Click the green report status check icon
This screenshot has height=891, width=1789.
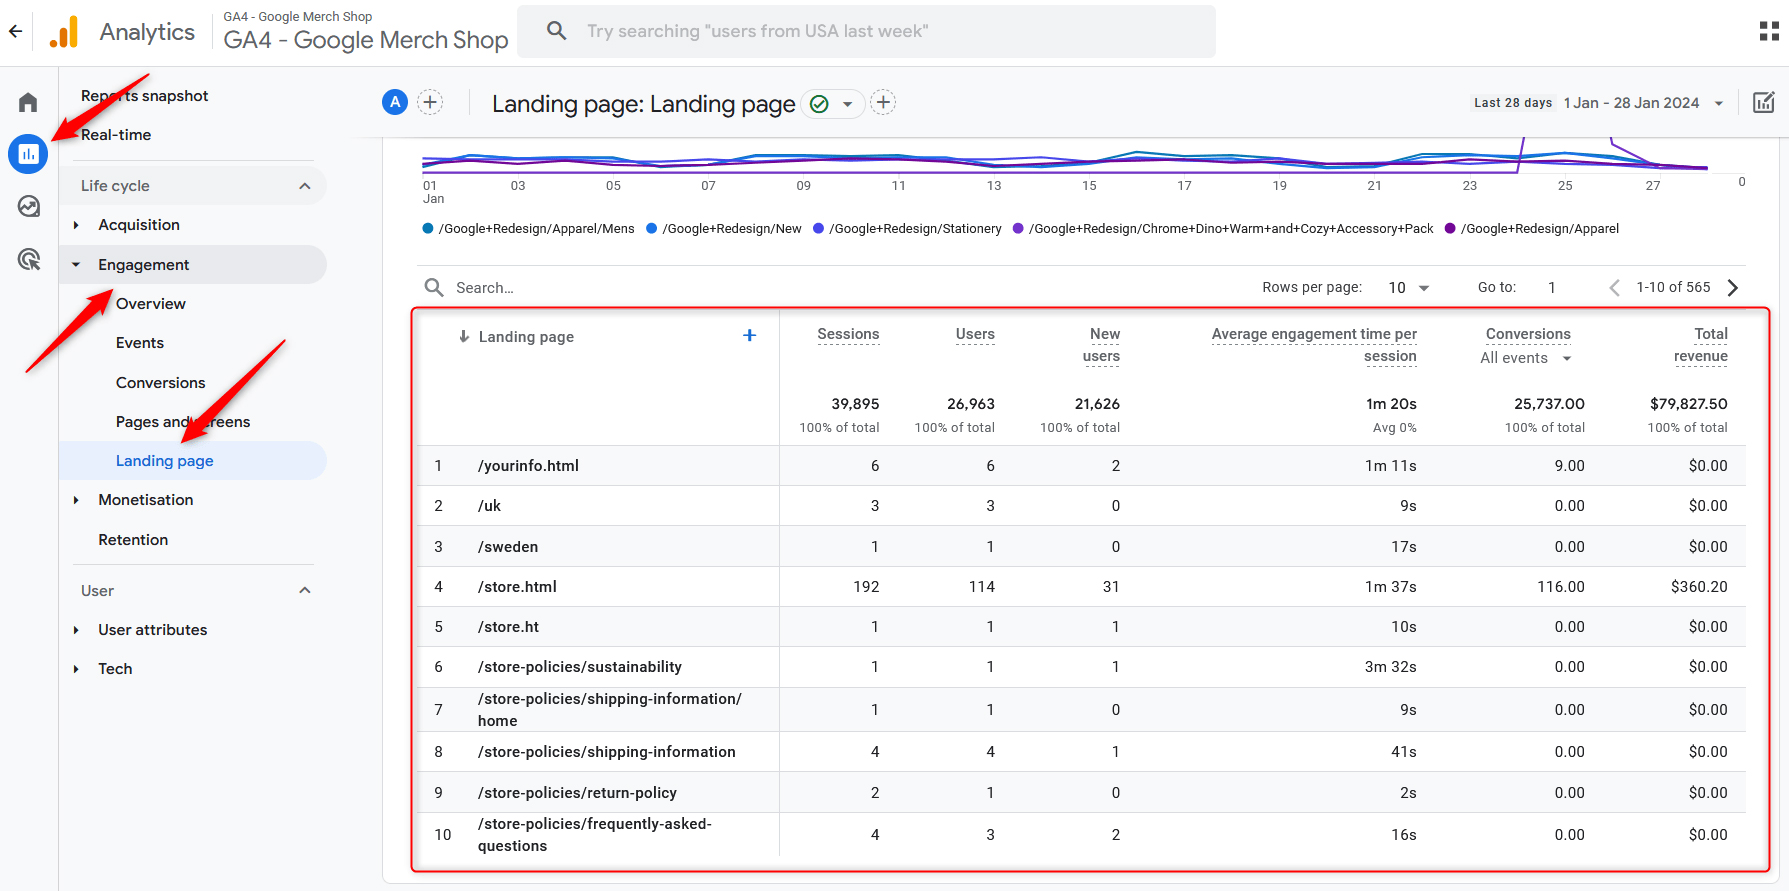pos(819,104)
